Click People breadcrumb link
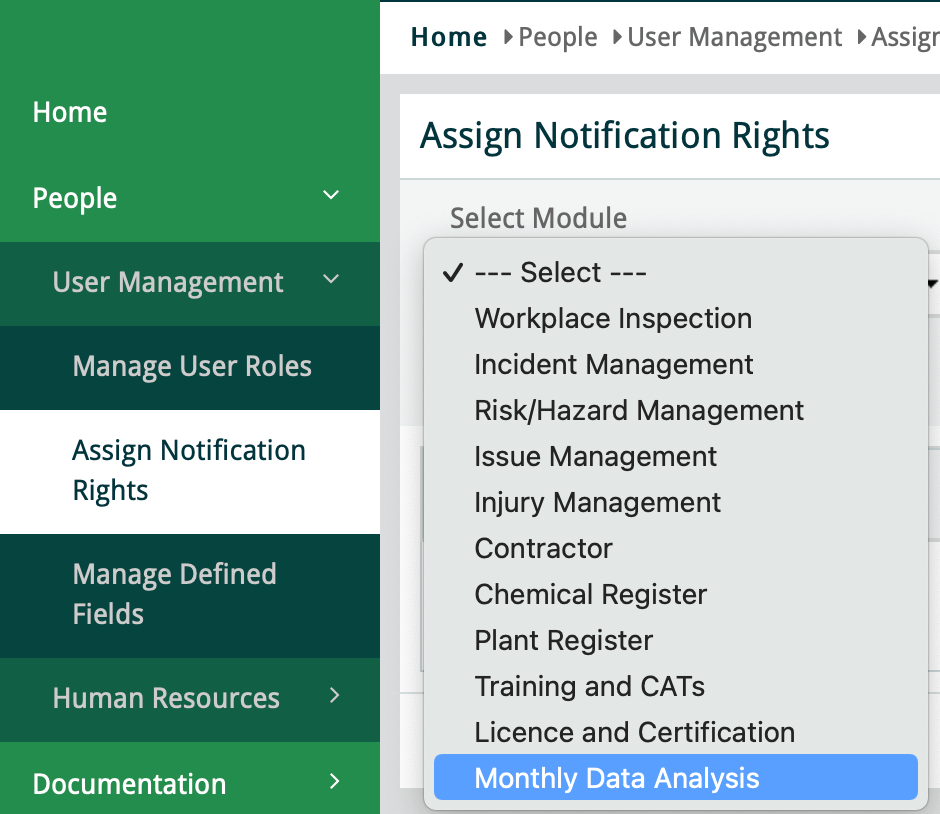This screenshot has width=940, height=814. pos(557,37)
